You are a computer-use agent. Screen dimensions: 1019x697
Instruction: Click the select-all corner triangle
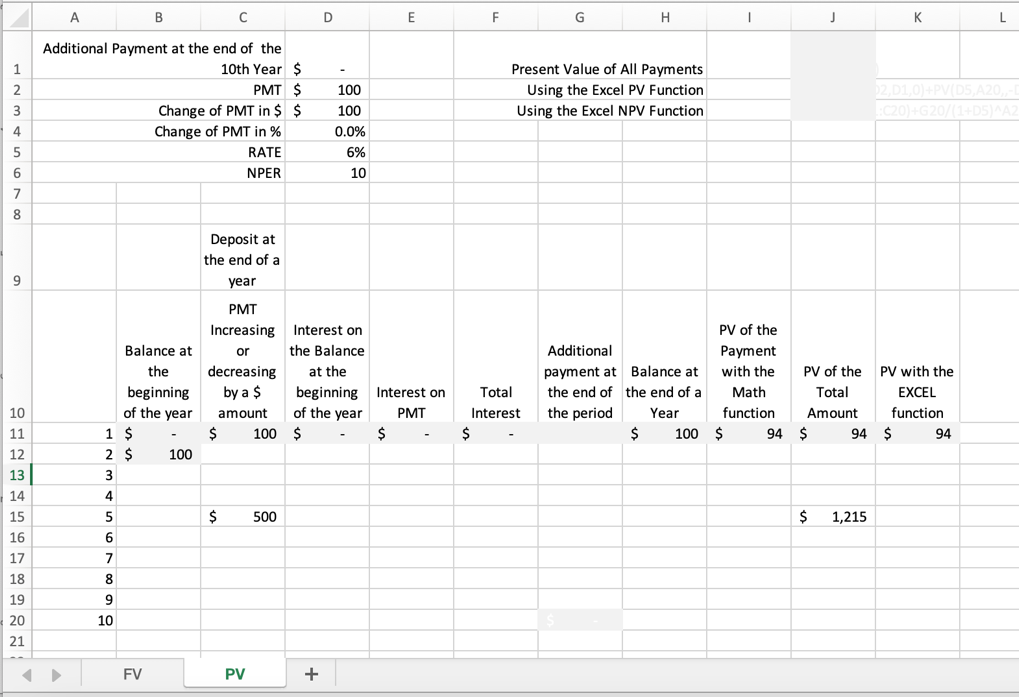coord(18,18)
